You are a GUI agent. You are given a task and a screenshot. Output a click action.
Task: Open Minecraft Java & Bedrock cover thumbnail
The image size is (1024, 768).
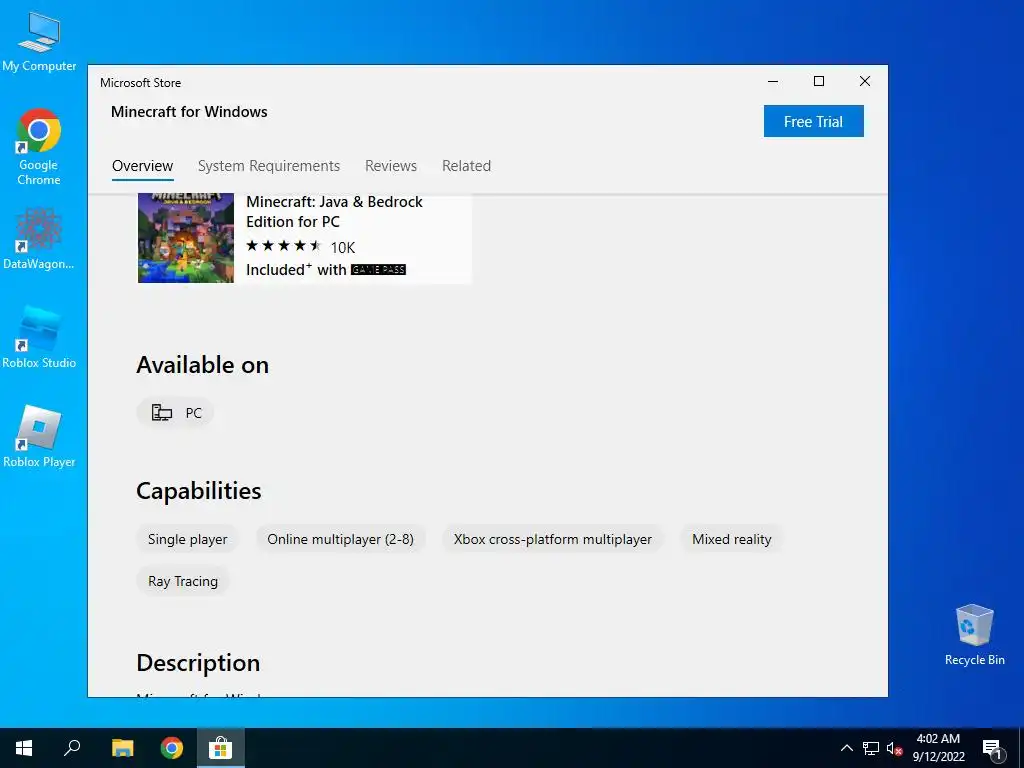click(185, 238)
